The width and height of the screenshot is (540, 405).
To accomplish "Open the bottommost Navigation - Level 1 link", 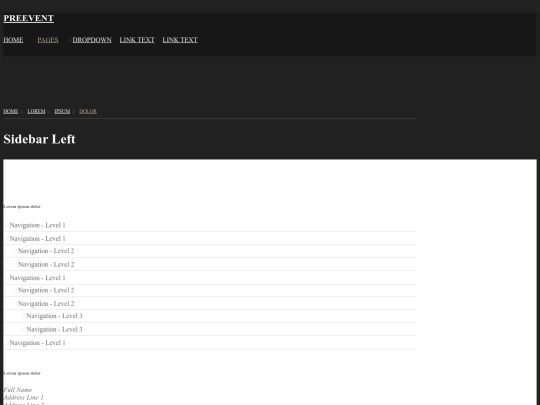I will 38,343.
